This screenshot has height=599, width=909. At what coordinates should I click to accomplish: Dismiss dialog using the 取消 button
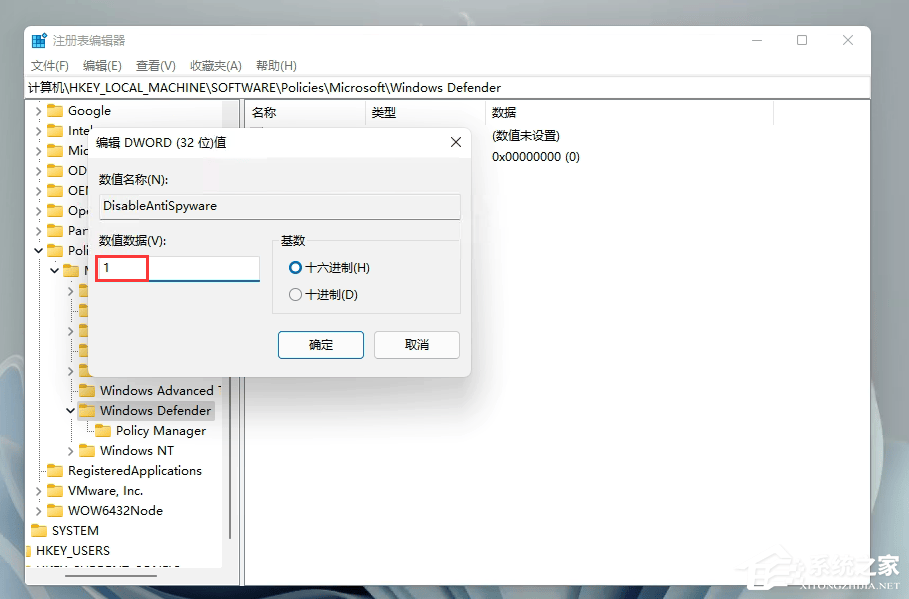tap(416, 344)
